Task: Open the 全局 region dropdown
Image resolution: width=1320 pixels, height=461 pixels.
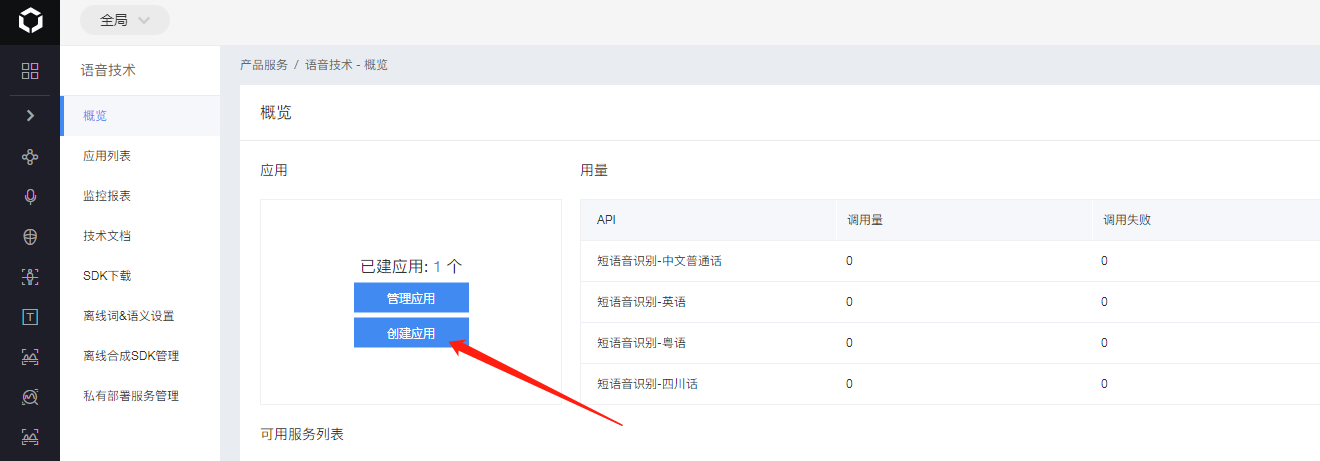Action: click(125, 20)
